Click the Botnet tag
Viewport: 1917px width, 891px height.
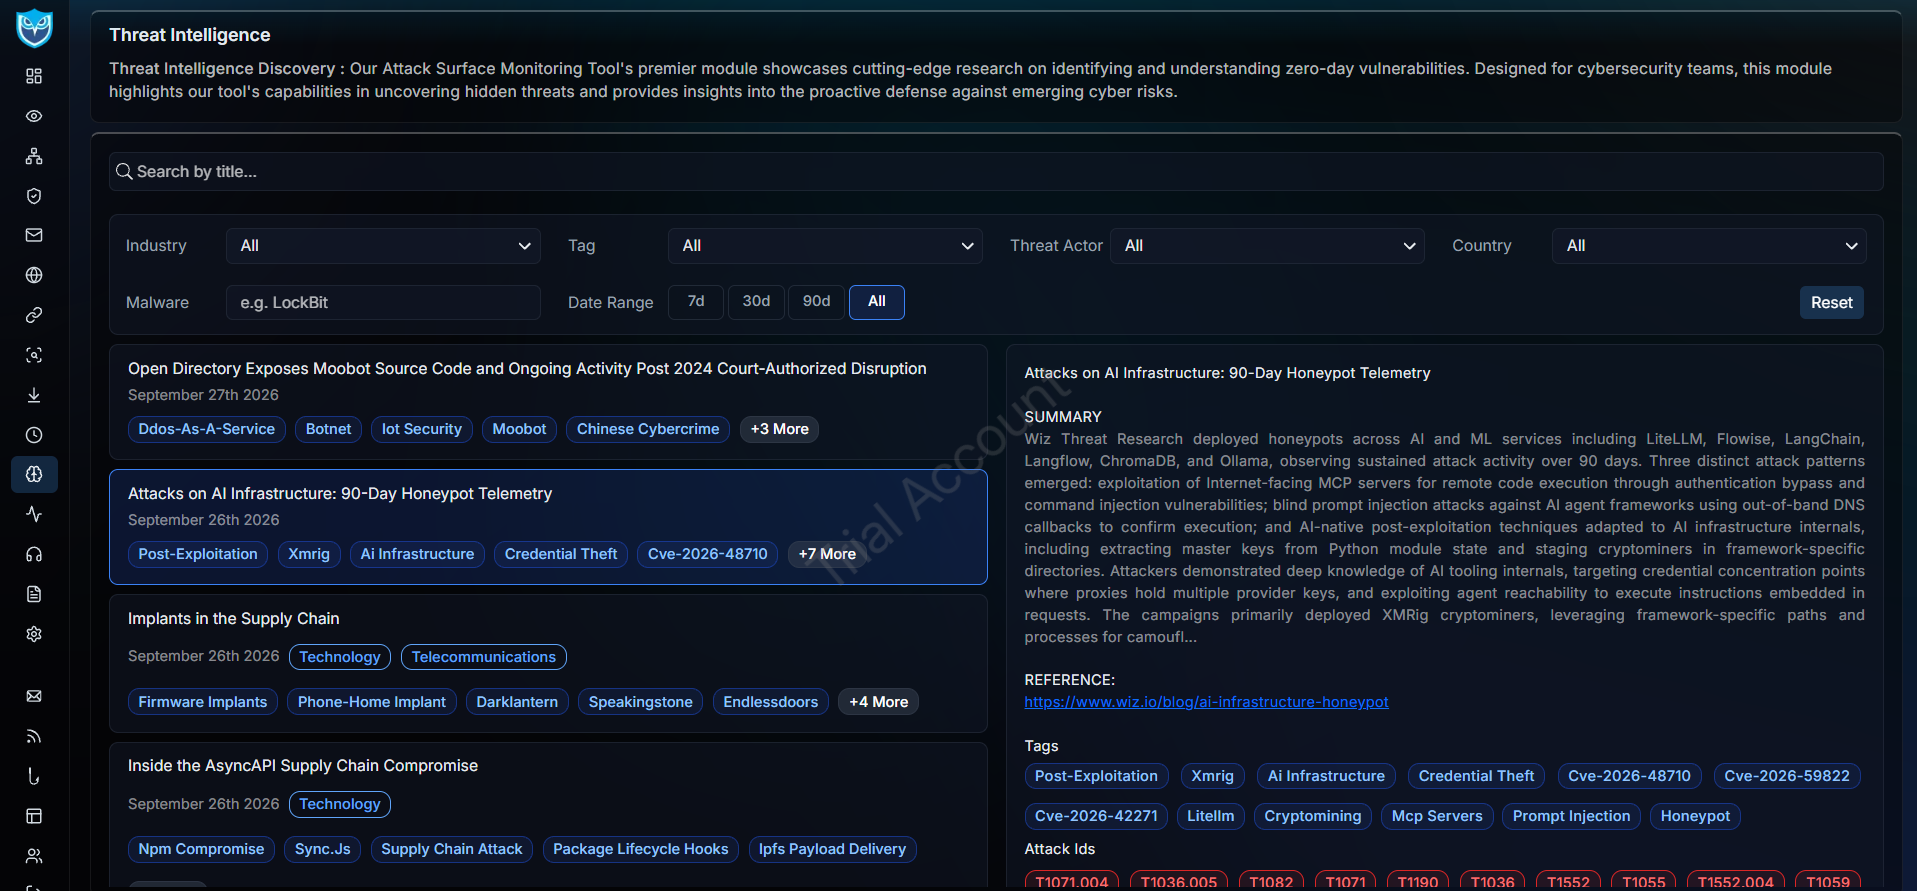pyautogui.click(x=329, y=429)
